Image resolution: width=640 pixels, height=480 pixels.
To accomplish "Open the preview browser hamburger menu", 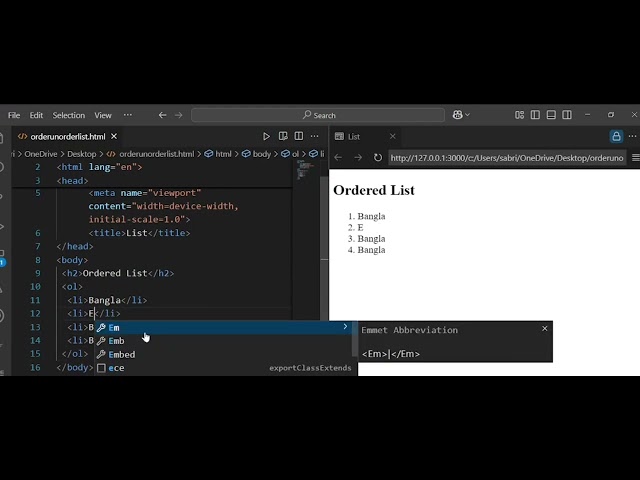I will pyautogui.click(x=636, y=158).
